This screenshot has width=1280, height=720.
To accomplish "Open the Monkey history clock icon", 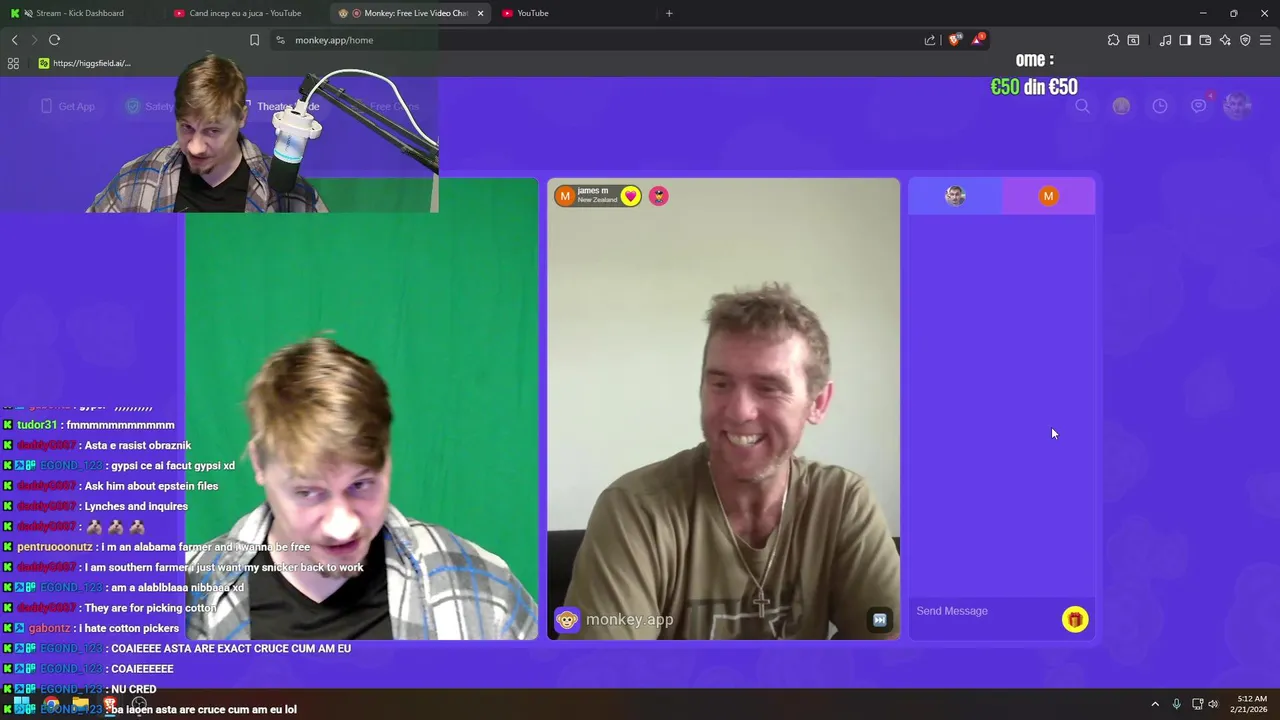I will (1160, 106).
